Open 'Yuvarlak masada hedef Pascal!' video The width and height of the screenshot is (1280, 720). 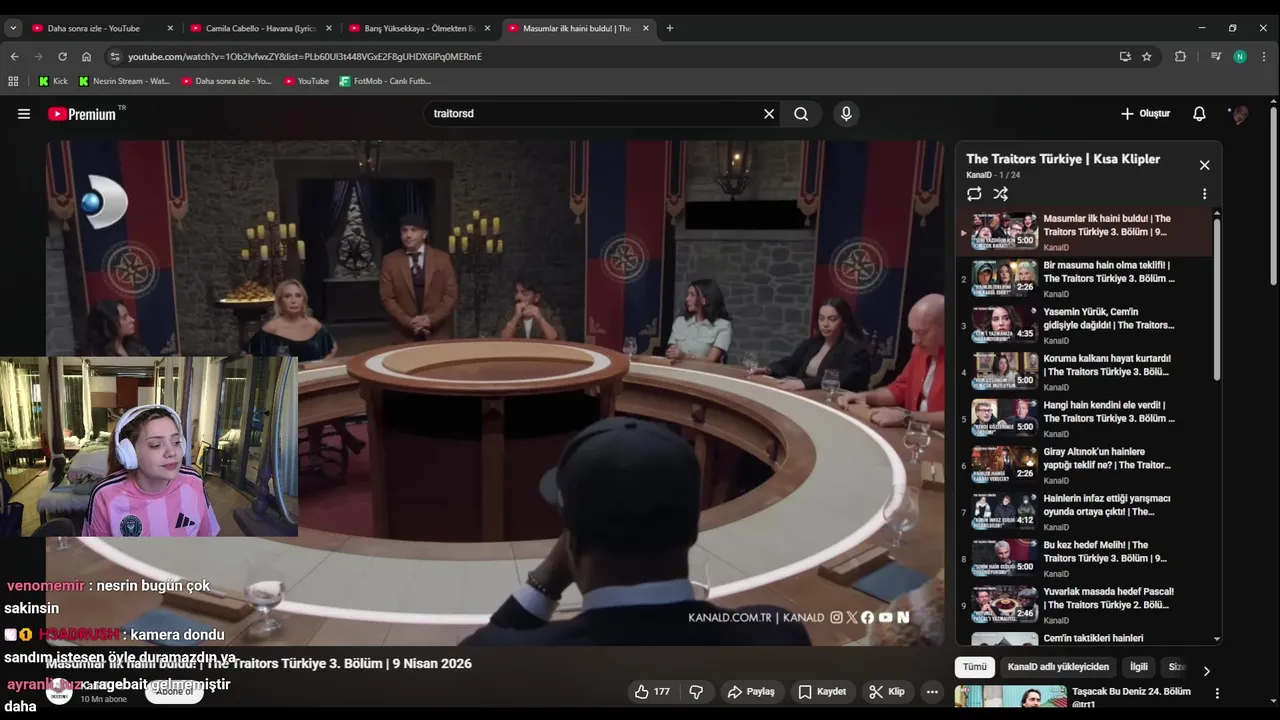click(x=1085, y=606)
